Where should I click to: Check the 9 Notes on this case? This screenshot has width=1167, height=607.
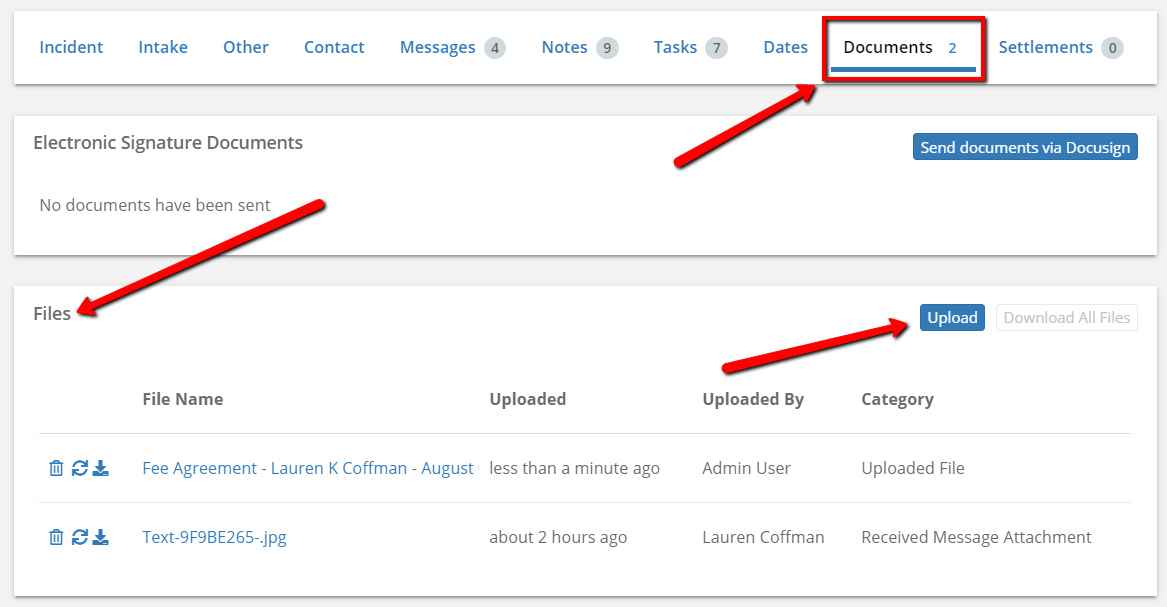pos(563,47)
